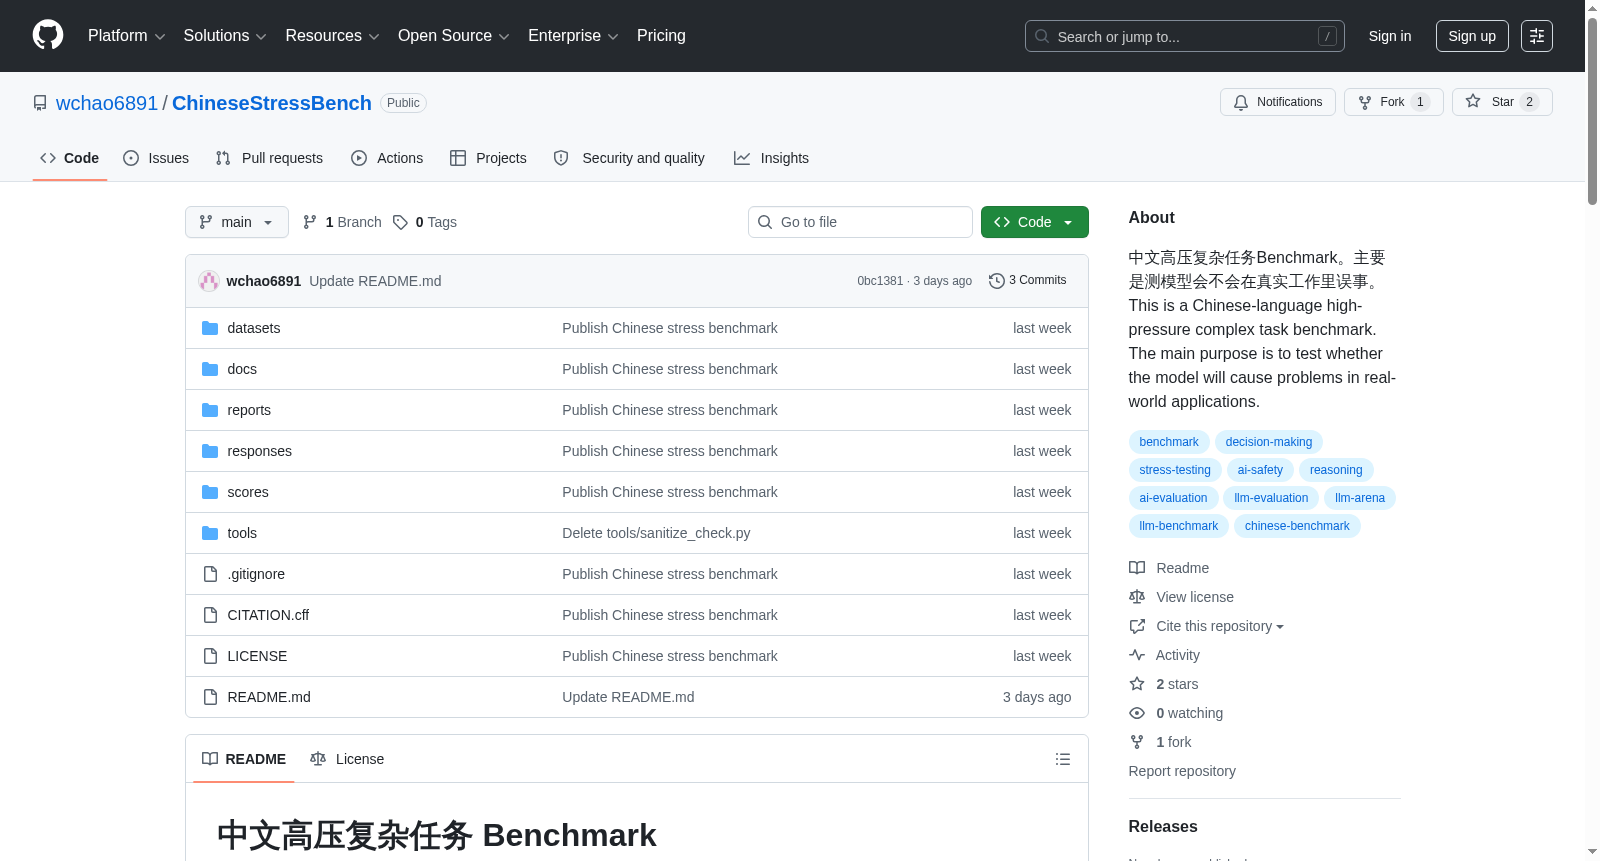This screenshot has height=861, width=1600.
Task: Open the docs folder
Action: point(242,369)
